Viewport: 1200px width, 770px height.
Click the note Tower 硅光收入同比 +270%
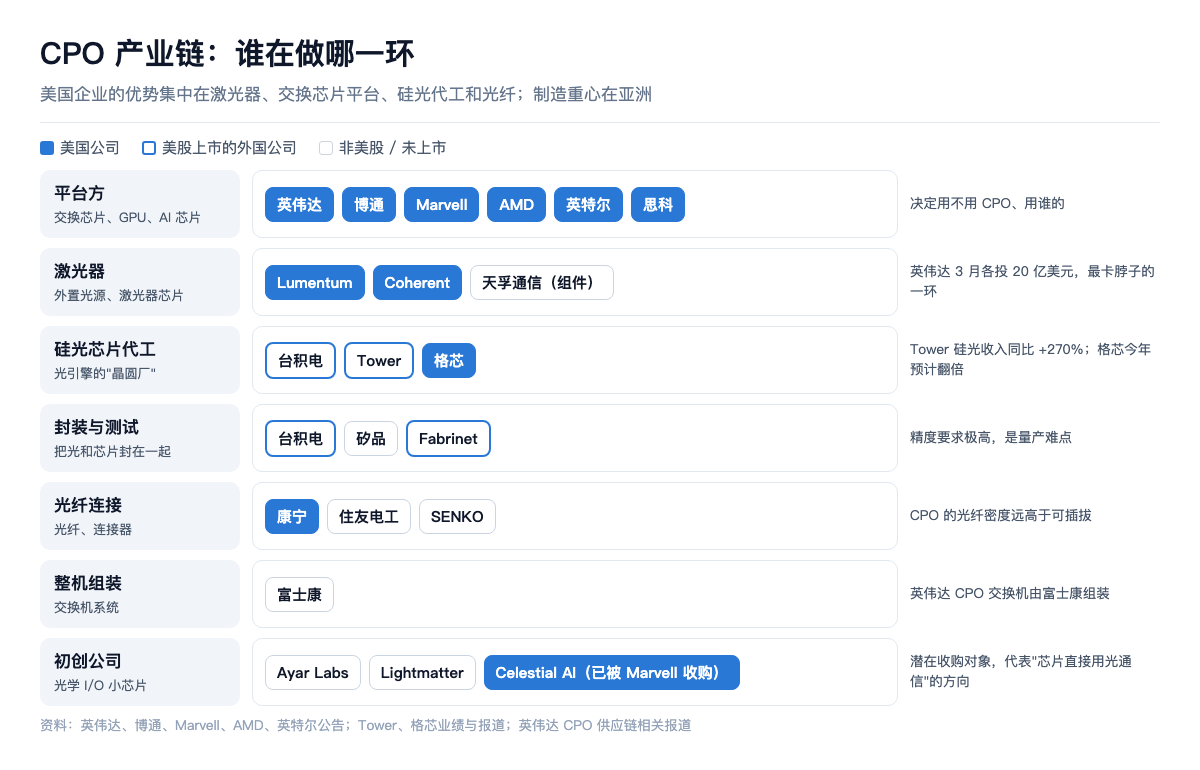(x=1030, y=360)
